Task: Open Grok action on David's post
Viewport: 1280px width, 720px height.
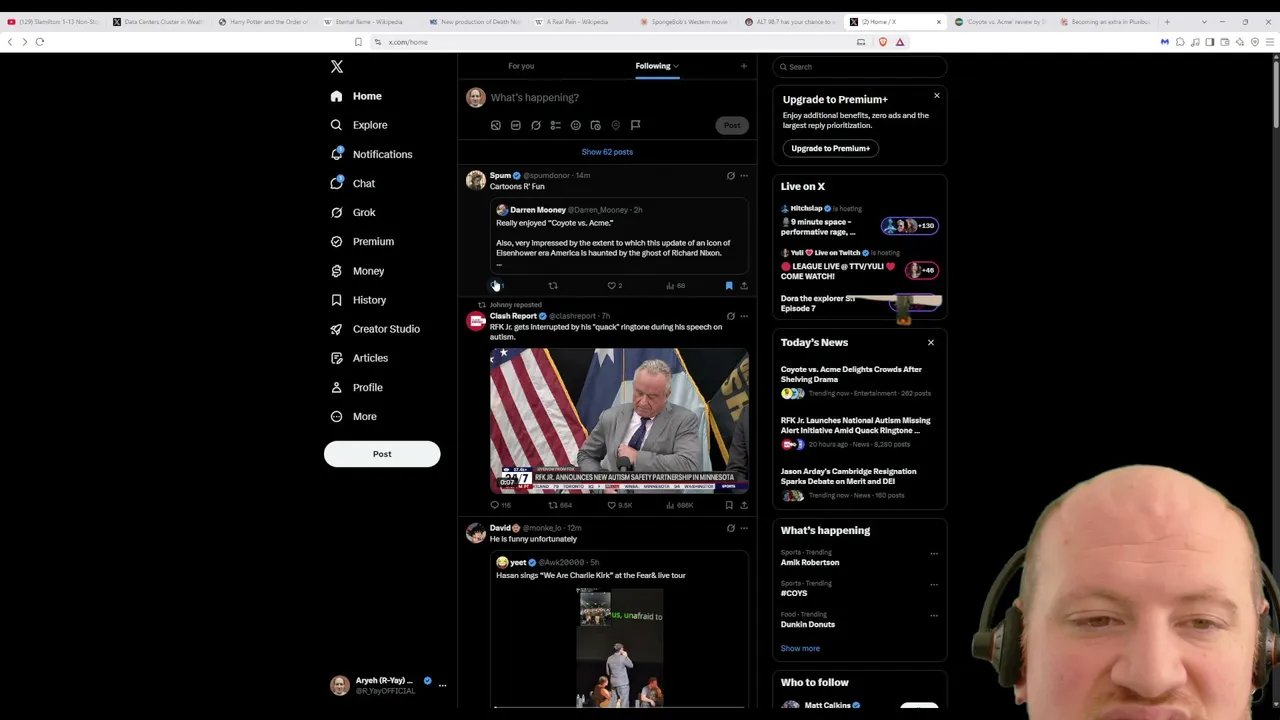Action: coord(730,528)
